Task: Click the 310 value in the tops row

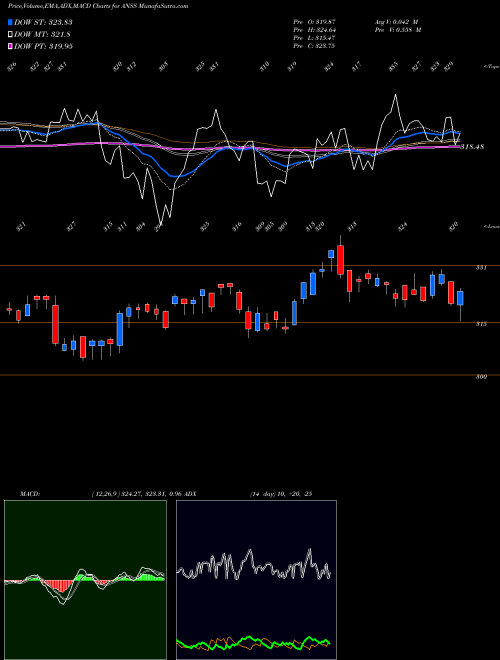Action: tap(264, 67)
